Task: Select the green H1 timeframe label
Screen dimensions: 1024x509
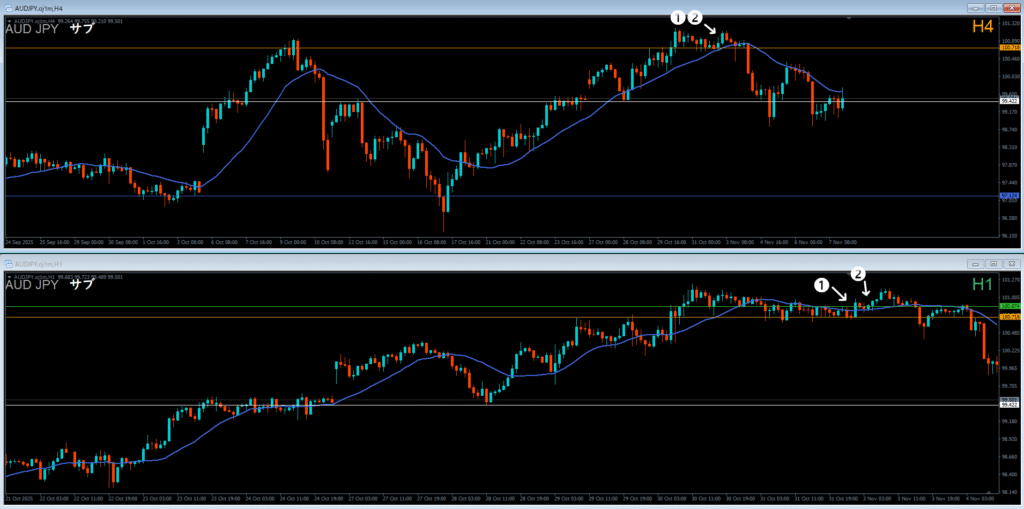Action: pyautogui.click(x=982, y=284)
